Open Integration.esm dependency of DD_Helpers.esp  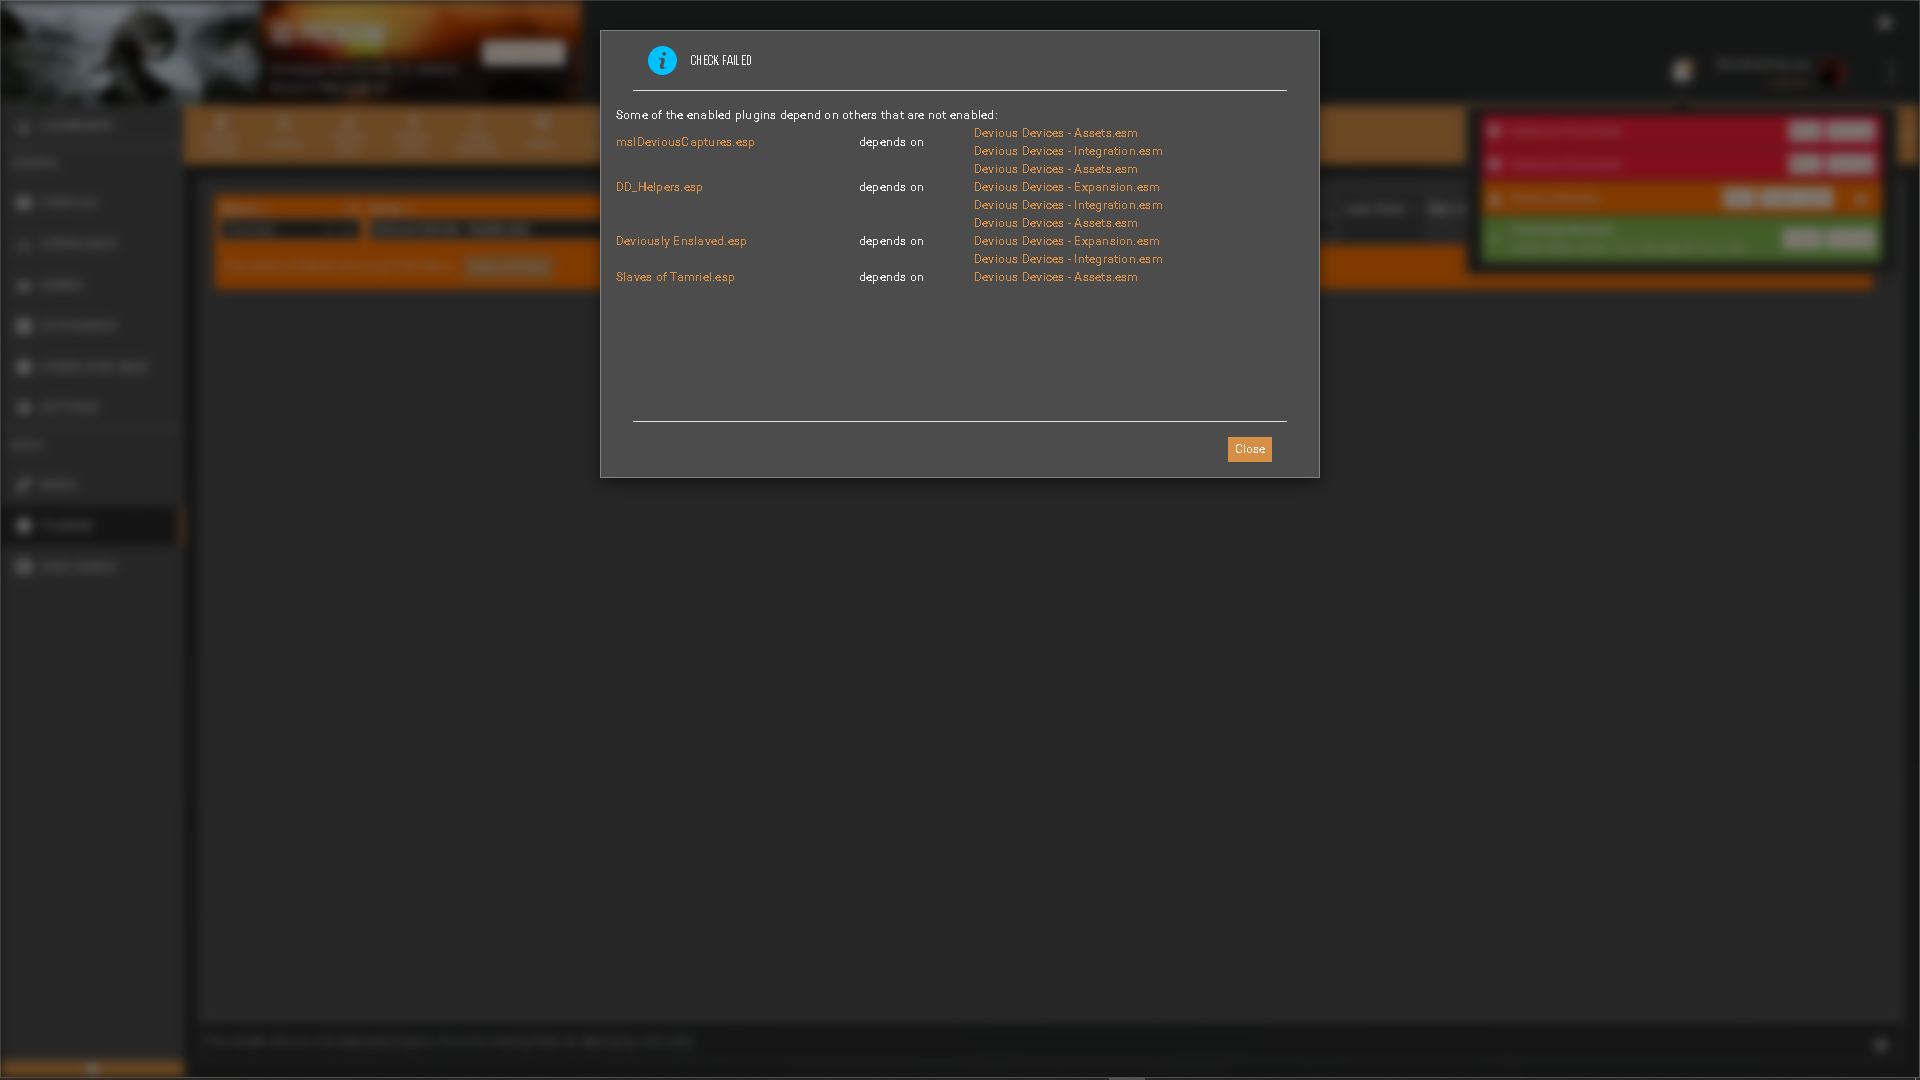pyautogui.click(x=1068, y=205)
